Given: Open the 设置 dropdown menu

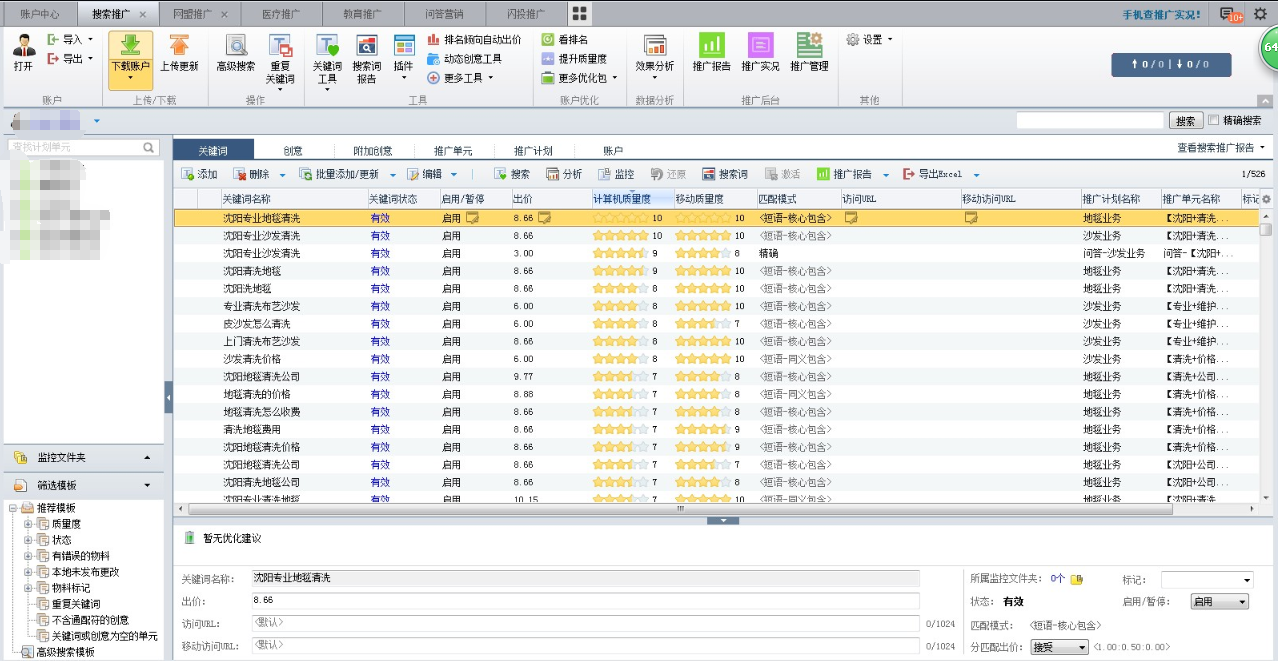Looking at the screenshot, I should (x=869, y=40).
